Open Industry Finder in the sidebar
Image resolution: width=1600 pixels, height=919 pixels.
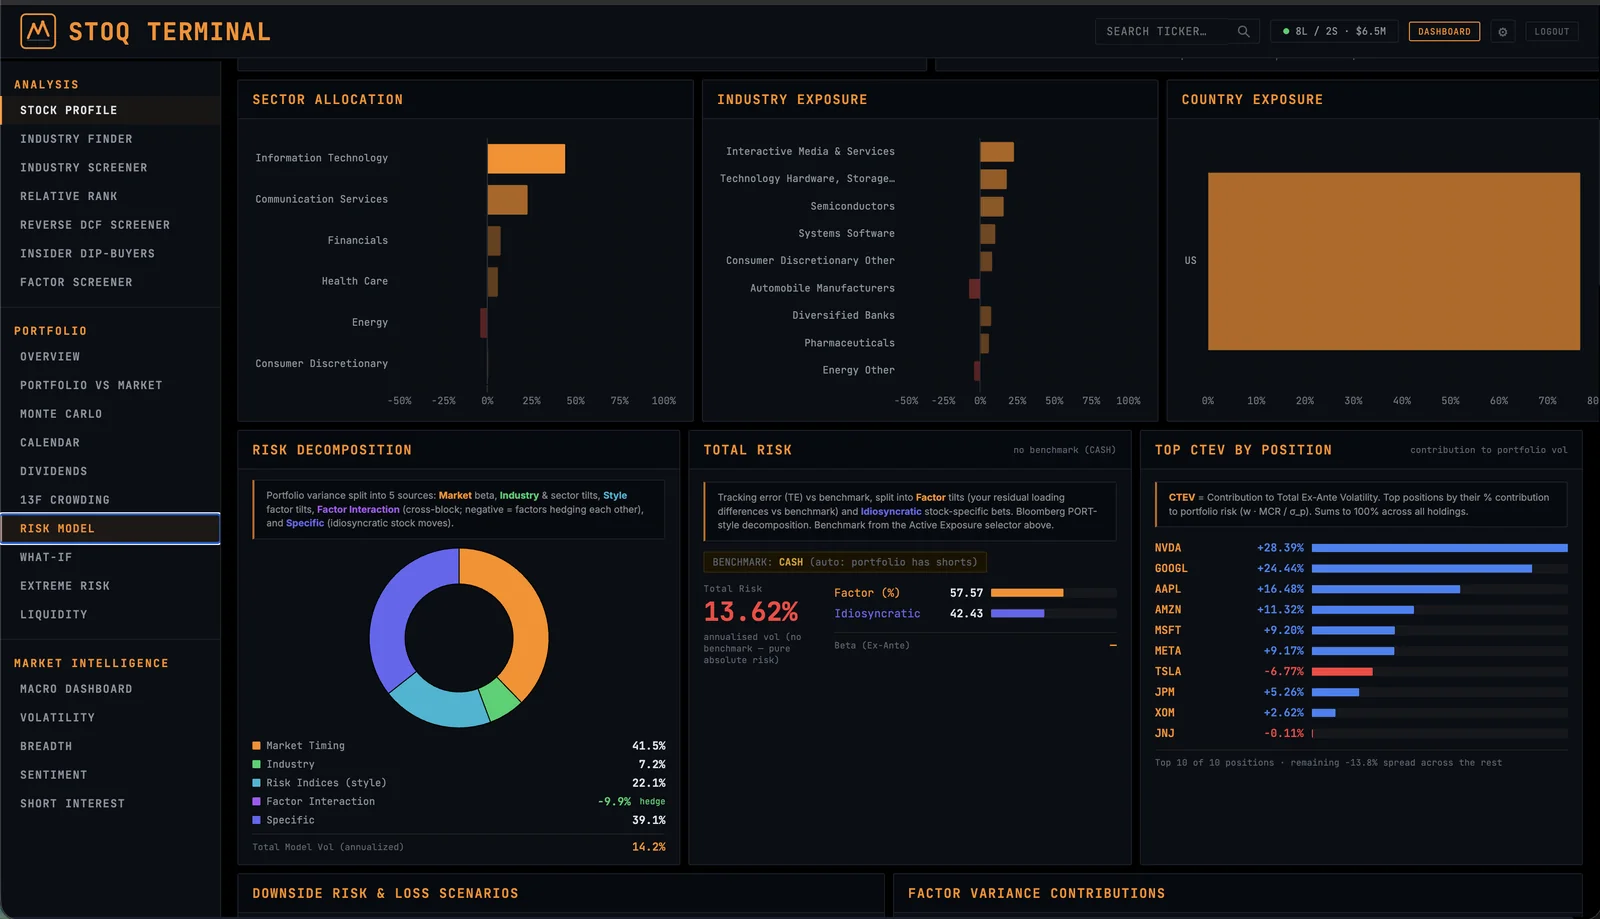click(x=110, y=139)
